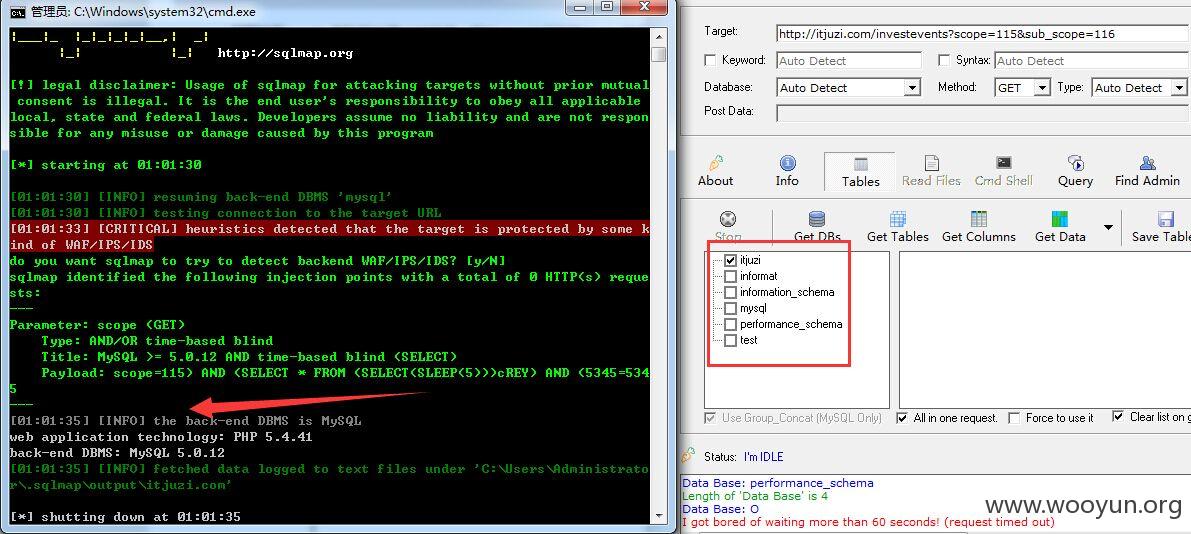
Task: Click the Syntax Auto Detect field
Action: click(1091, 60)
